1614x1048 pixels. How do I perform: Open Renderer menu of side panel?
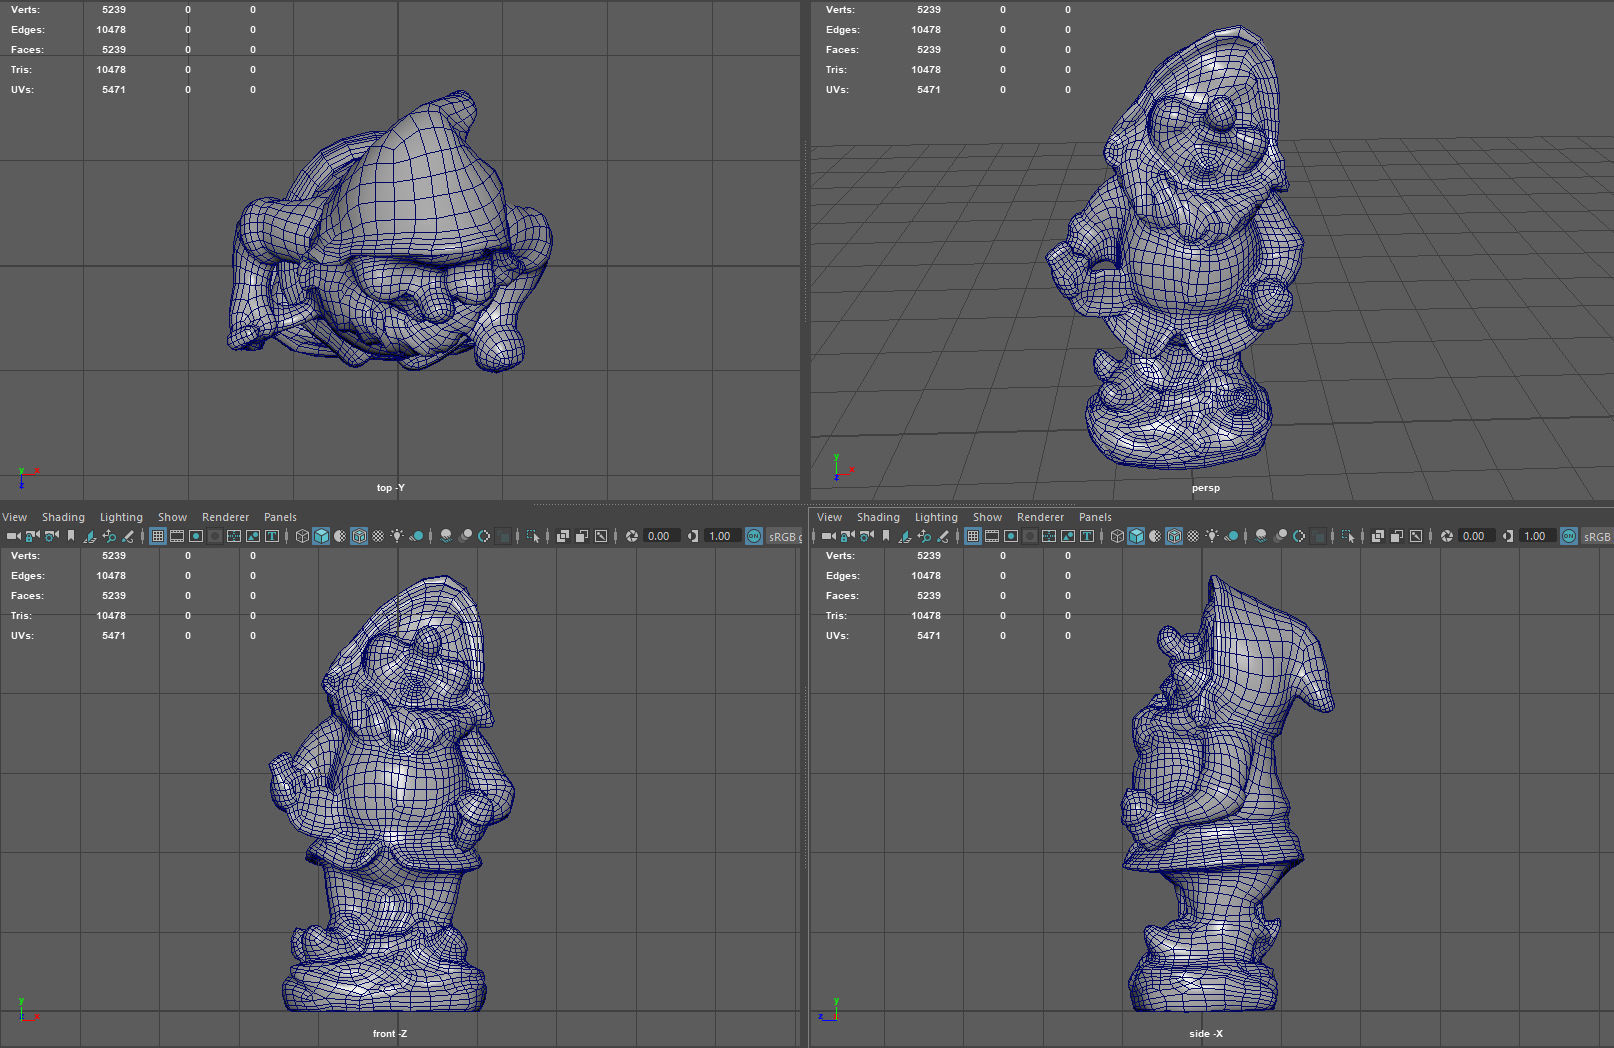(x=1040, y=517)
